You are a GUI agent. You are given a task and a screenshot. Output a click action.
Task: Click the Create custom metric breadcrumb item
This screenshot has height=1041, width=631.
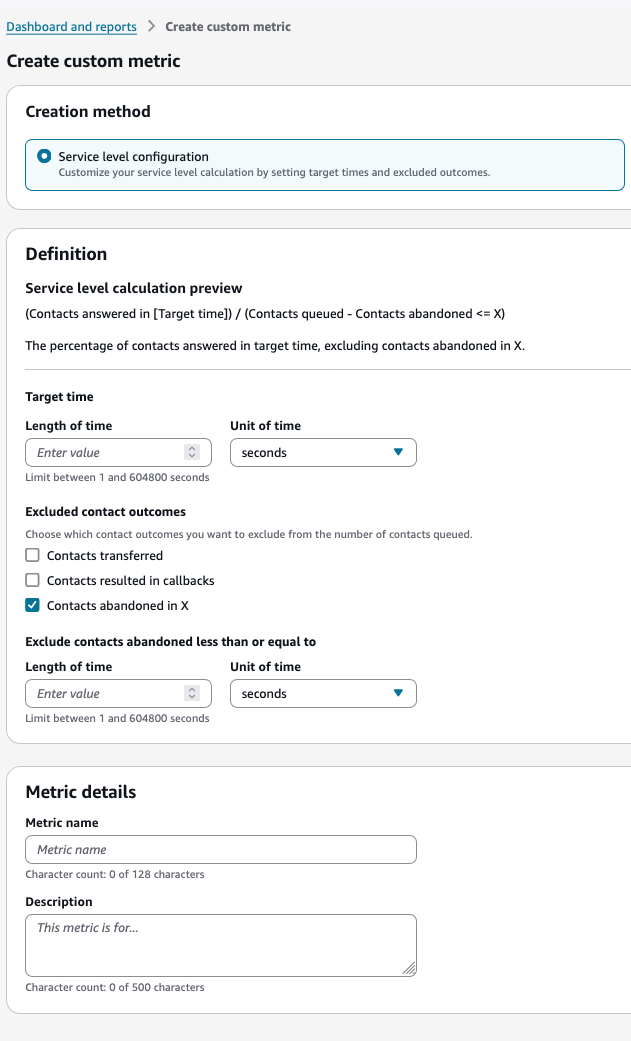pos(228,26)
